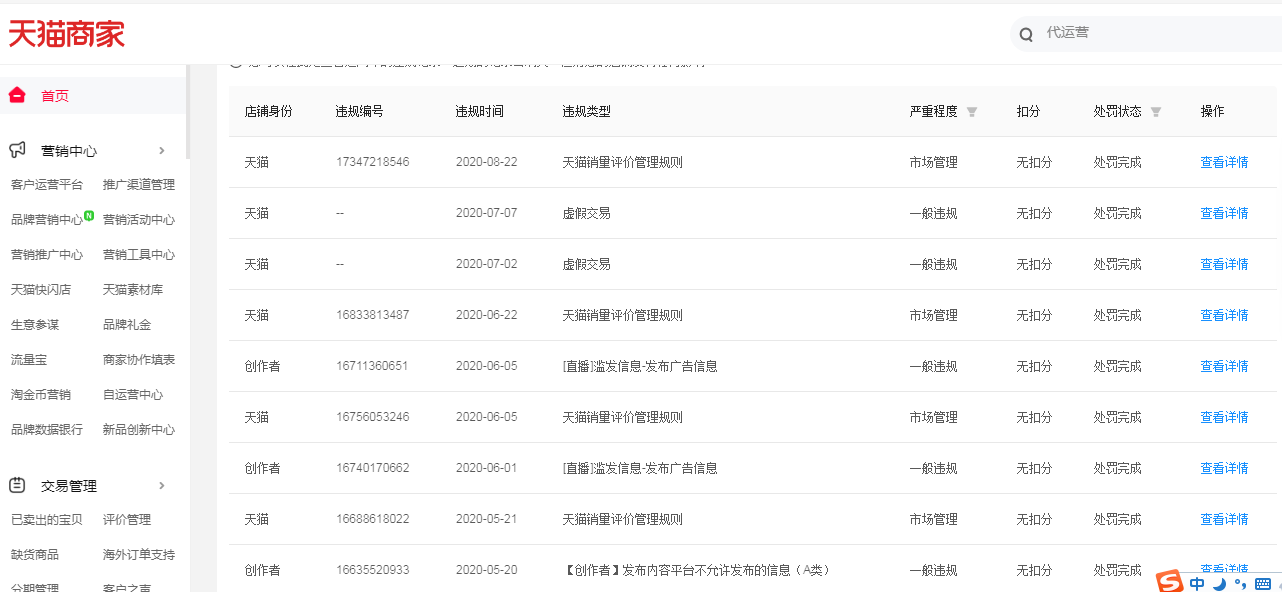Click date cell 2020-08-22
Screen dimensions: 1282x594
point(487,162)
